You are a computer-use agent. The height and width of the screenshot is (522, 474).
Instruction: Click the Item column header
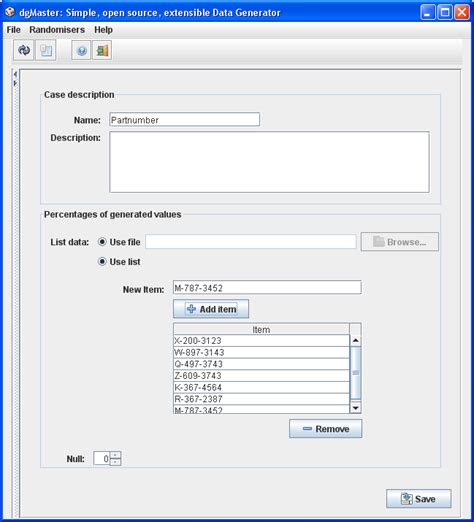click(261, 329)
